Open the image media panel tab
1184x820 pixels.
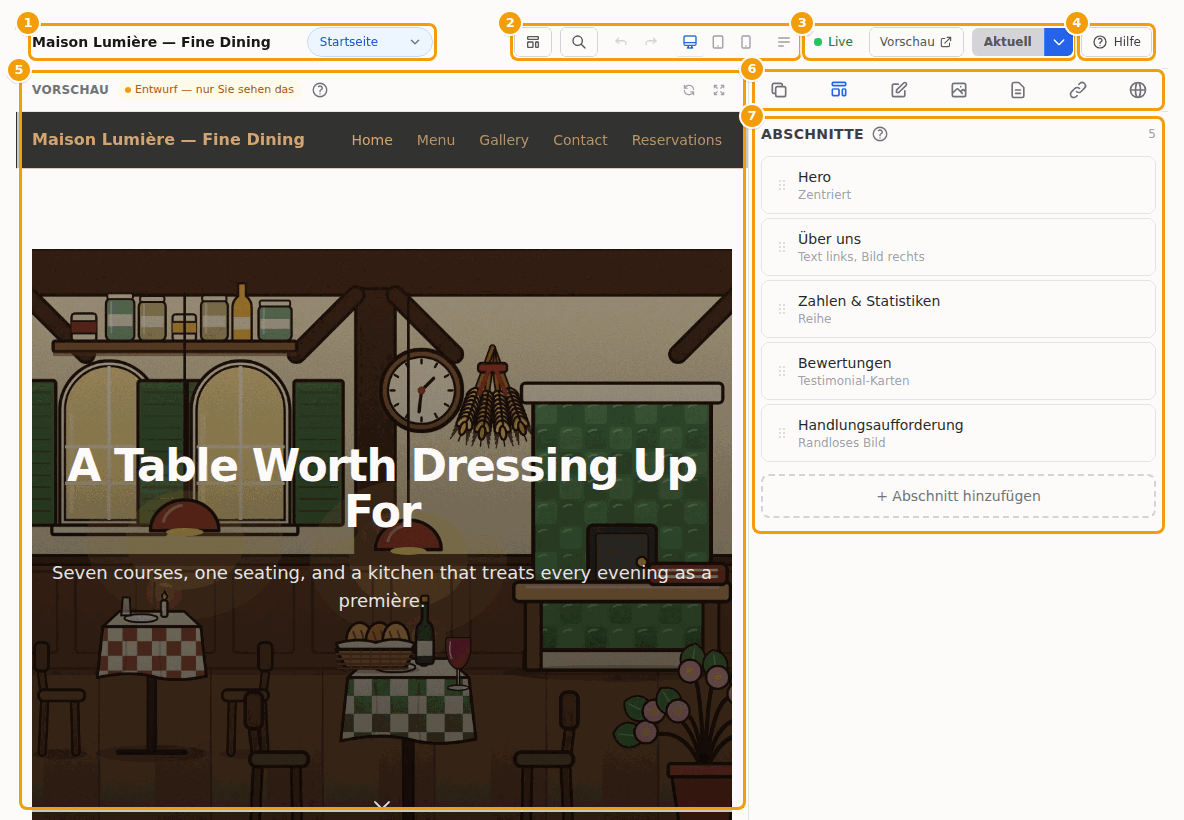(958, 90)
